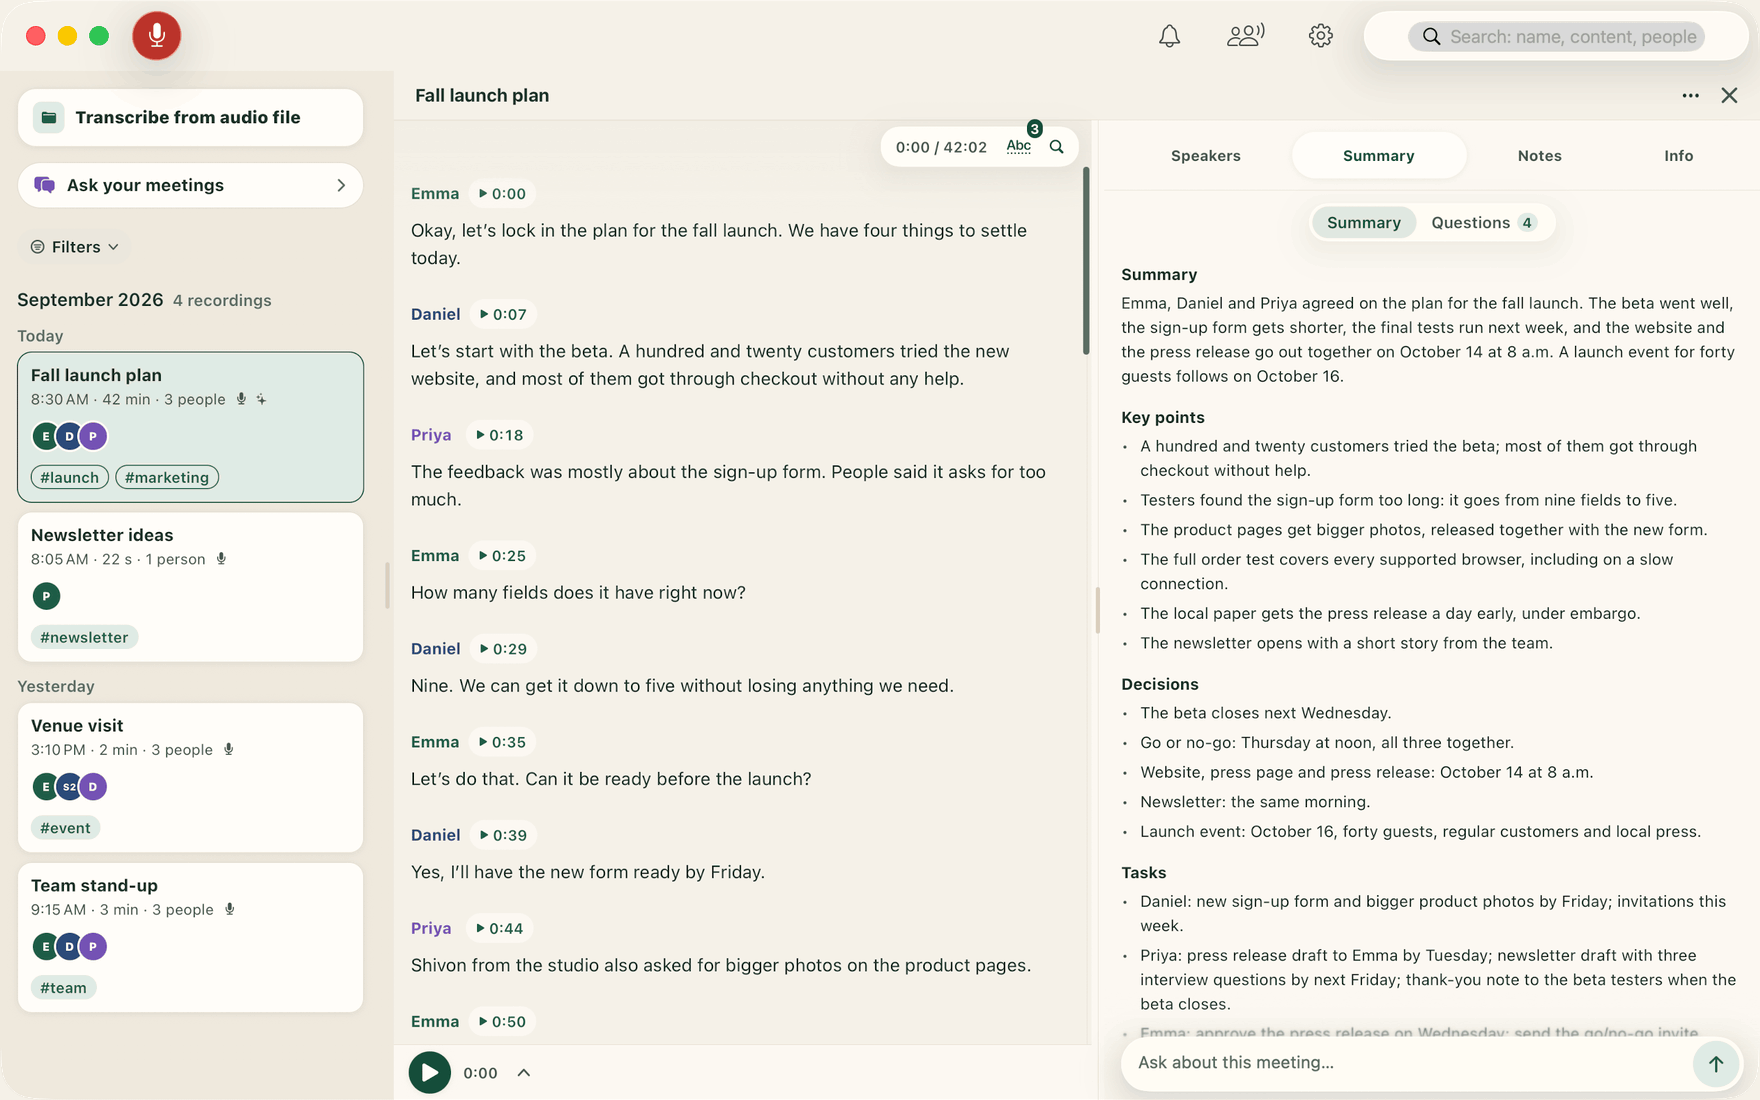Click the Abc vocabulary corrections icon
The width and height of the screenshot is (1760, 1100).
(1018, 146)
